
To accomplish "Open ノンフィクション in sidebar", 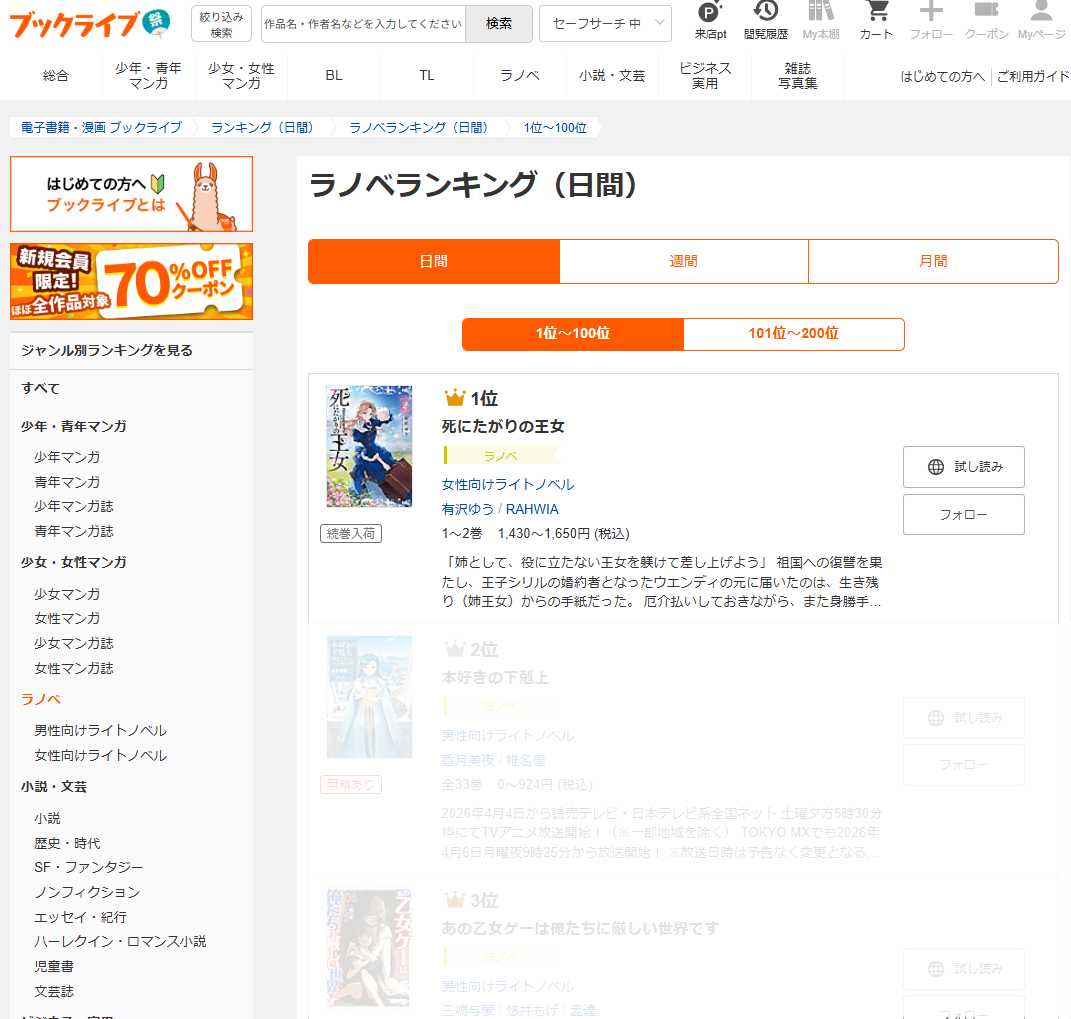I will (87, 893).
